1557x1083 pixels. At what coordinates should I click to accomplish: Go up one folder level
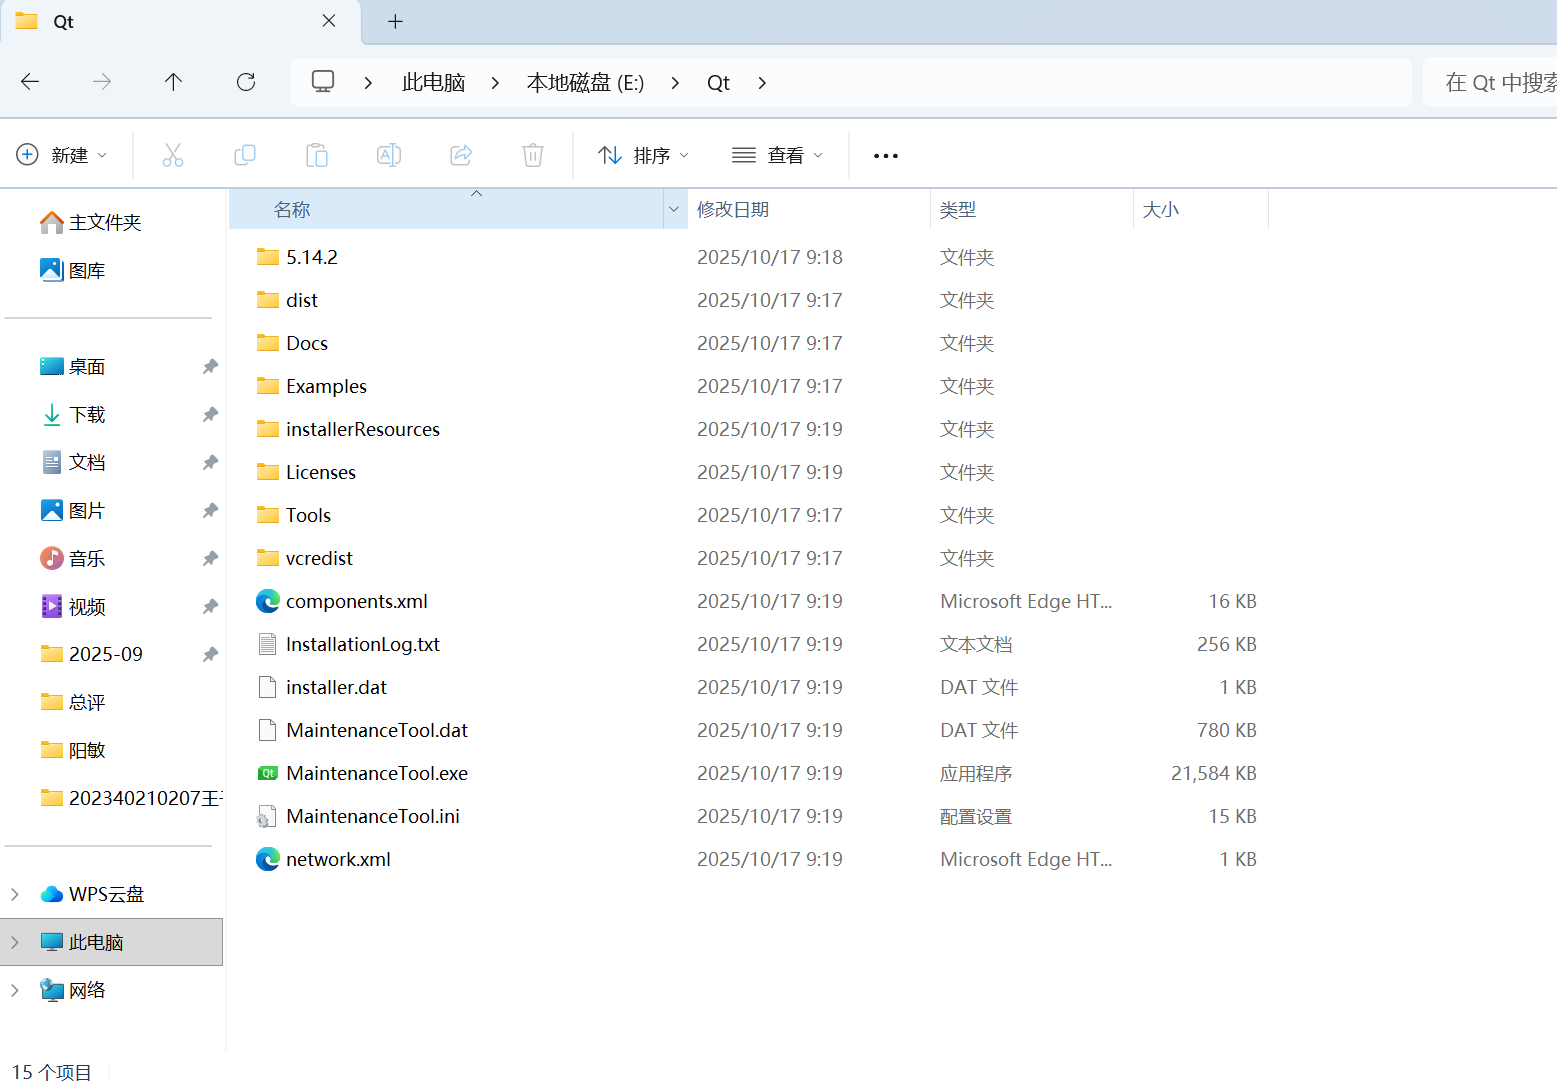173,82
